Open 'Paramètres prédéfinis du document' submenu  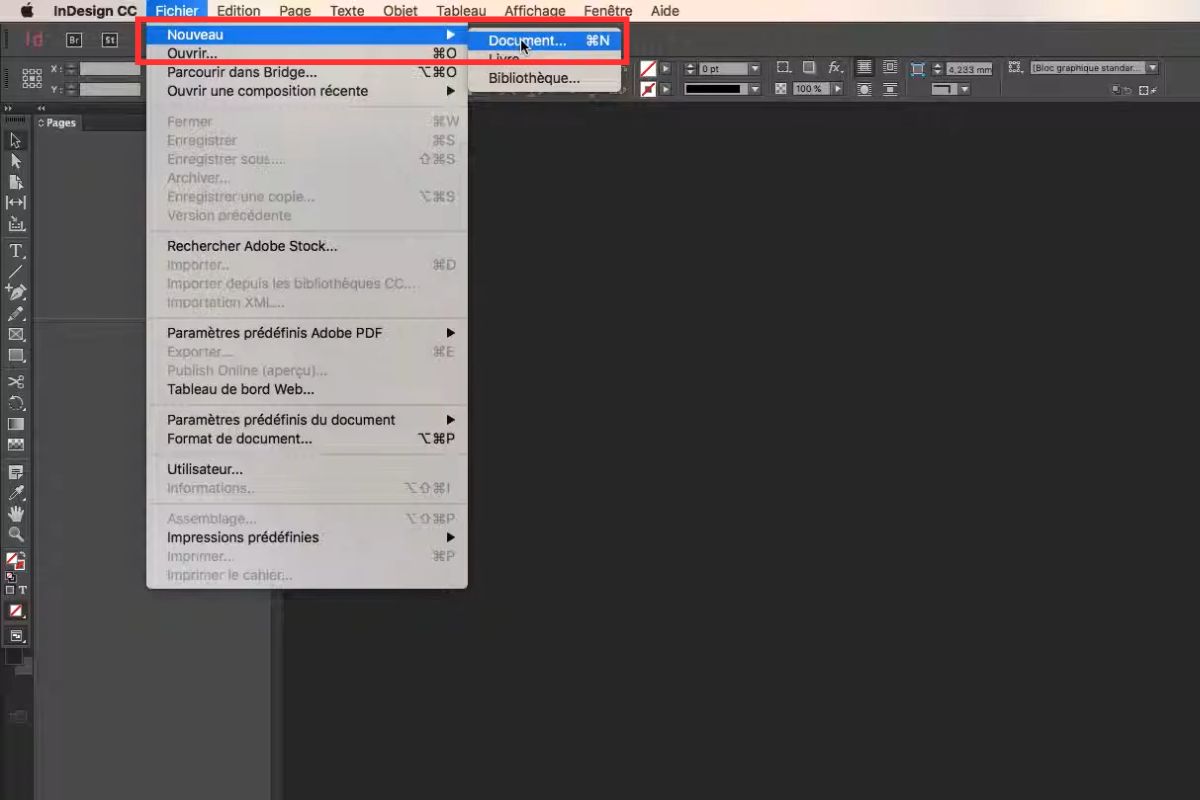[x=307, y=420]
